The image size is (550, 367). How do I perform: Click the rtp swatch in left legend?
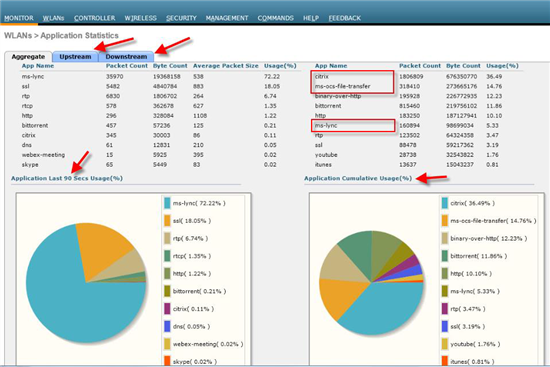pos(167,238)
